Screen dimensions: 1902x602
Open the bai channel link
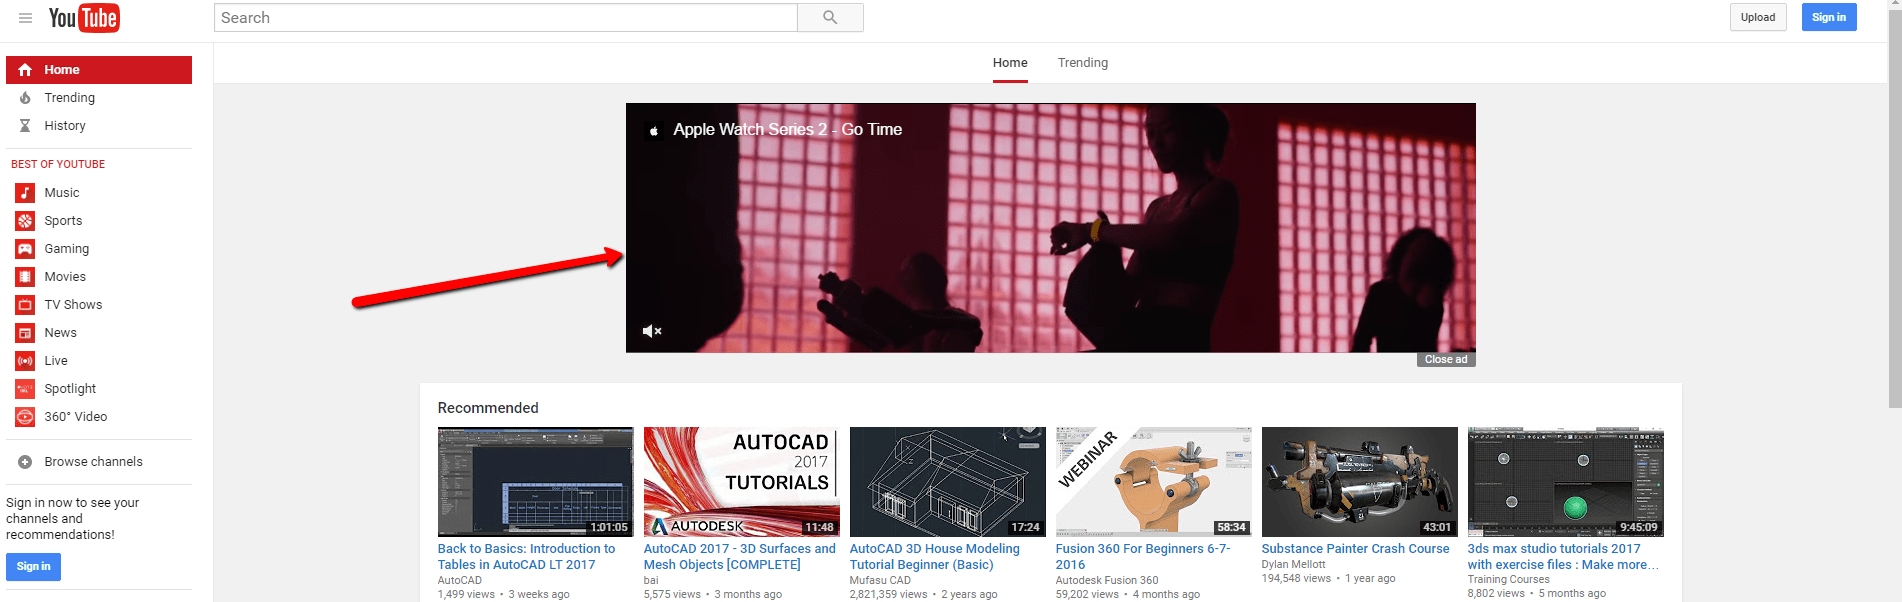click(651, 580)
